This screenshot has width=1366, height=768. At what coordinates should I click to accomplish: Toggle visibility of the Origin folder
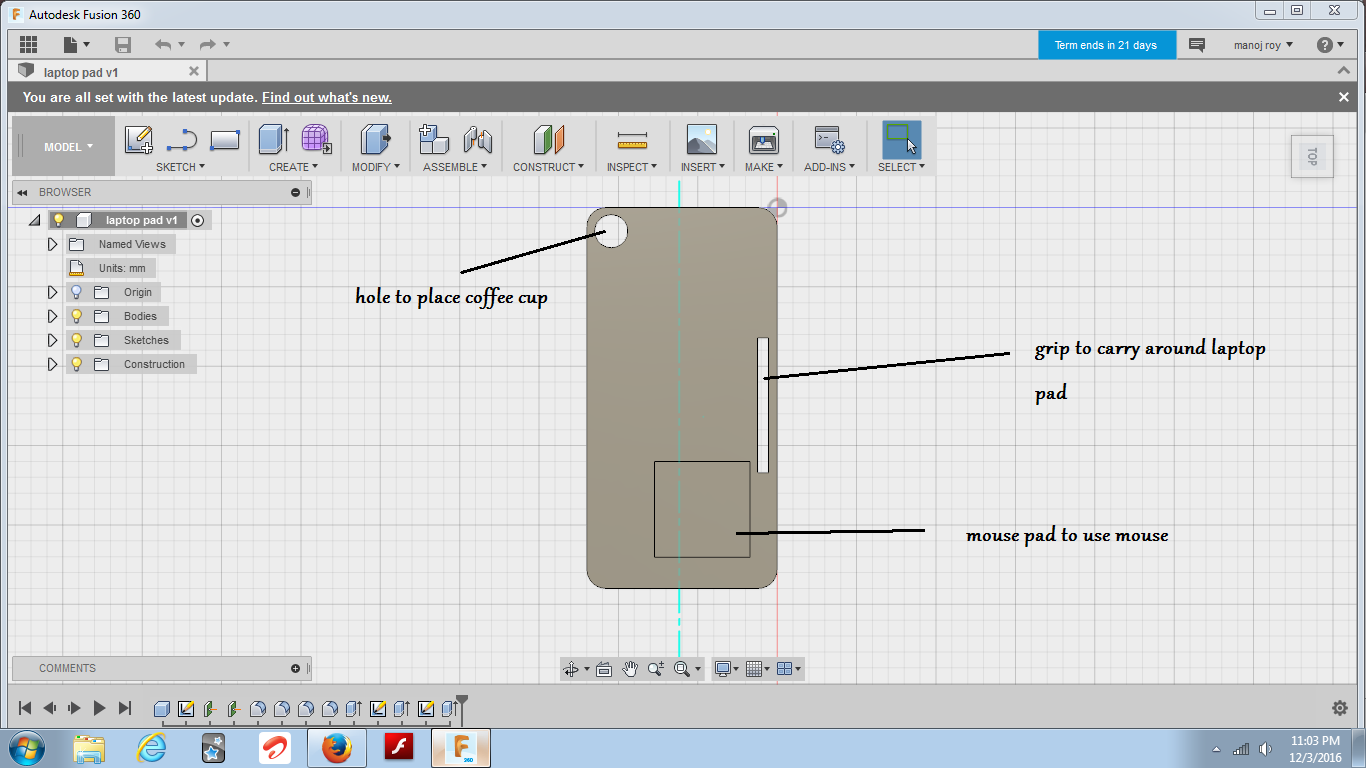76,291
